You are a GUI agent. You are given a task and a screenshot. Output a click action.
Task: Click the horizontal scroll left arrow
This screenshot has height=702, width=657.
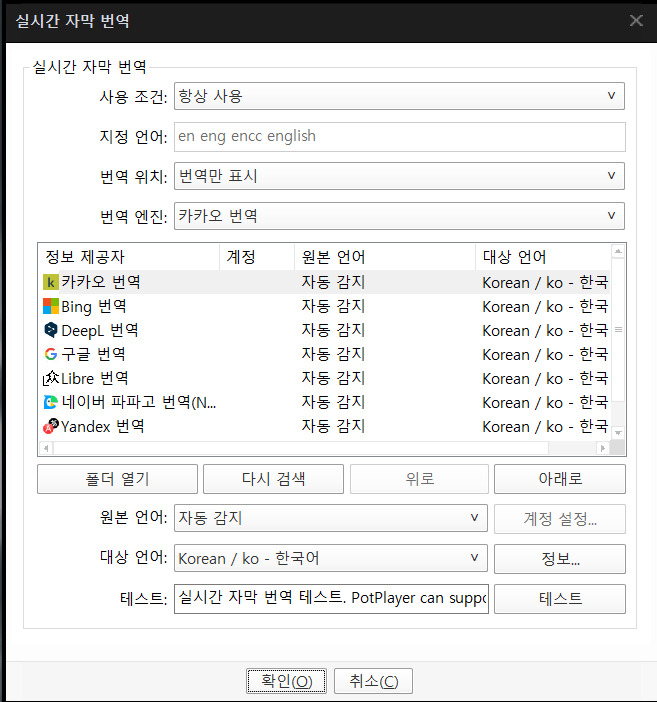point(46,448)
